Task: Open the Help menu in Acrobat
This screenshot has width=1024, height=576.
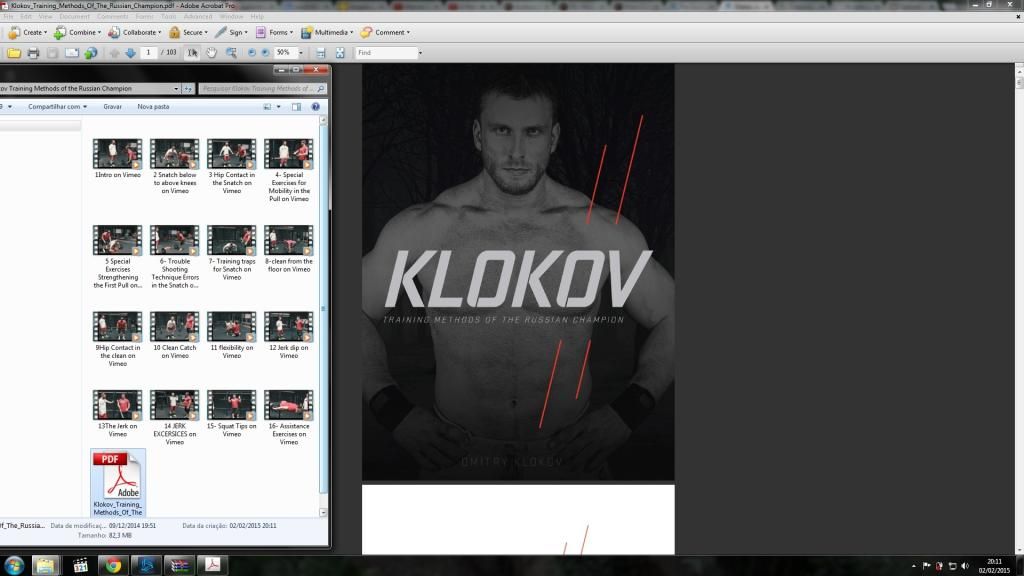Action: click(x=257, y=16)
